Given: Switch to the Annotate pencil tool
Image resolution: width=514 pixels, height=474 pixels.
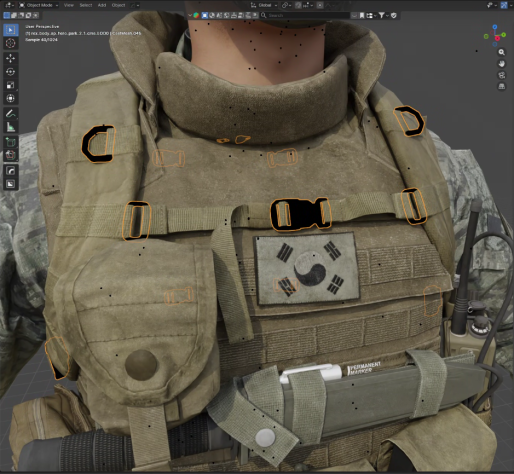Looking at the screenshot, I should 10,113.
